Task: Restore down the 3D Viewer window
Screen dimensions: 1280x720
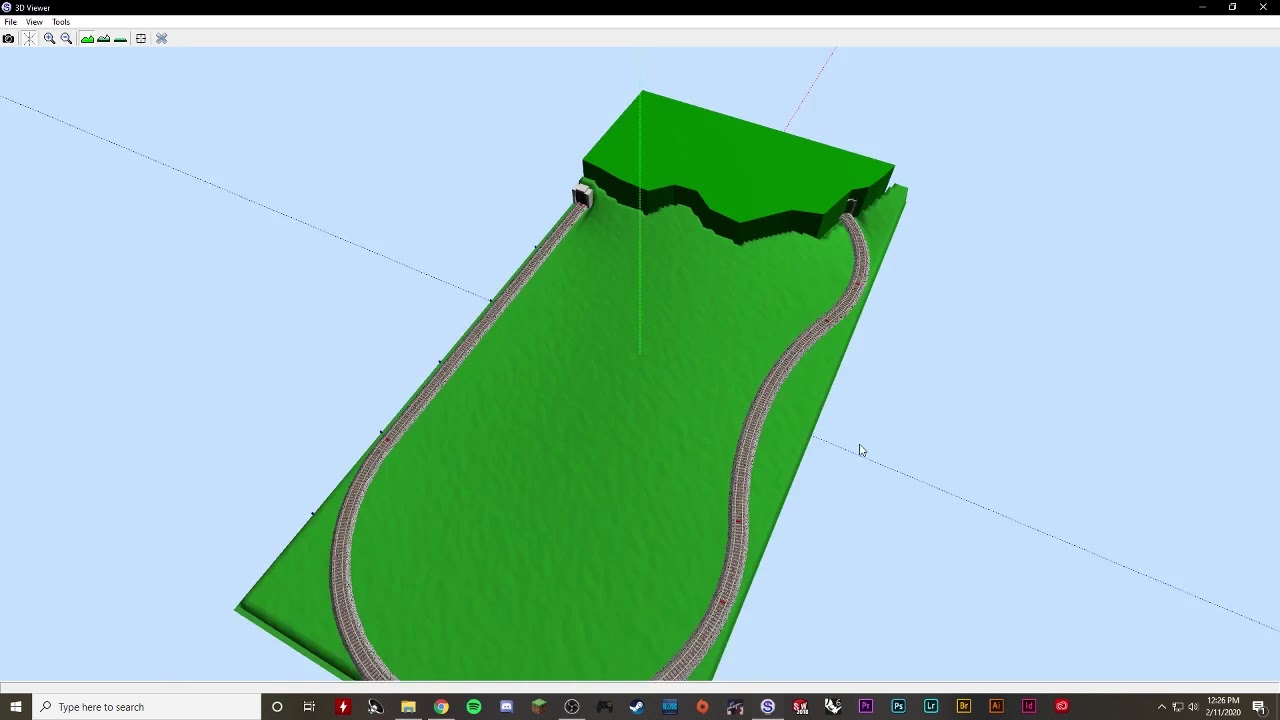Action: (1233, 7)
